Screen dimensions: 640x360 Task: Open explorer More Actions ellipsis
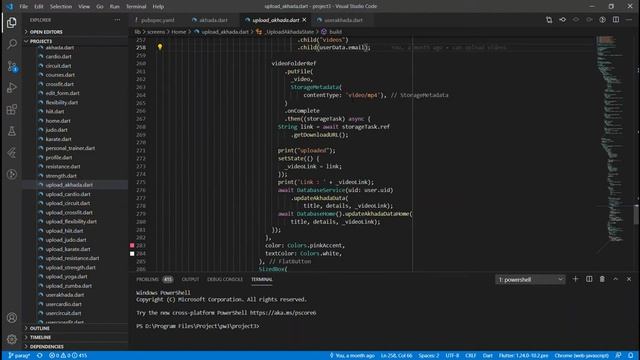[x=117, y=20]
